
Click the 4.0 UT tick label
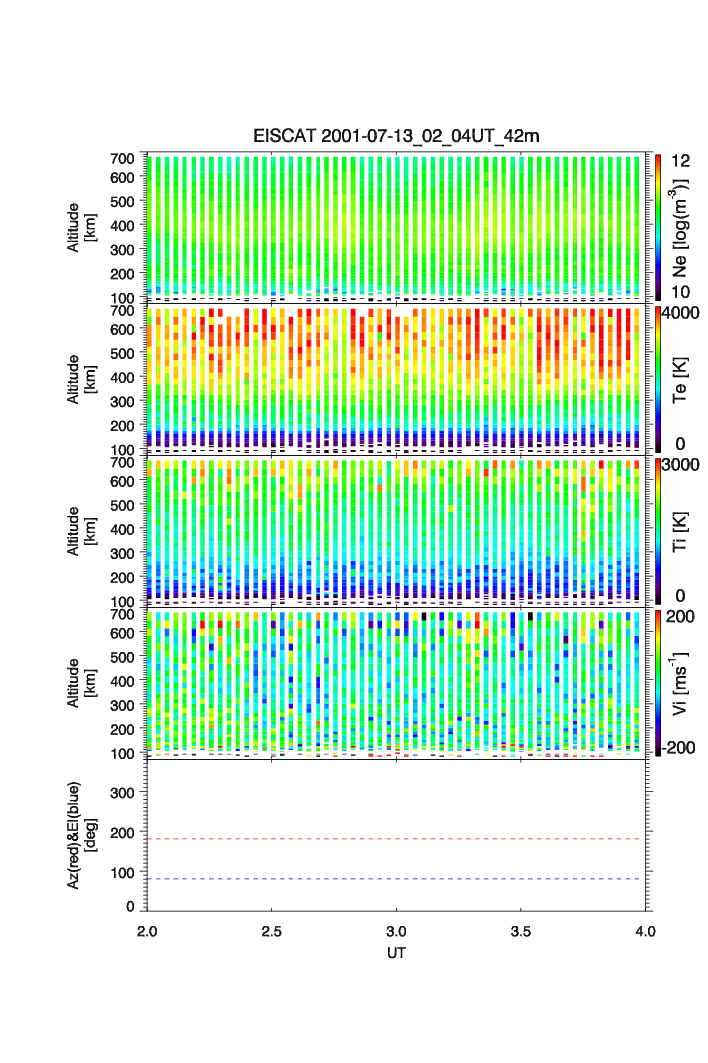tap(644, 930)
